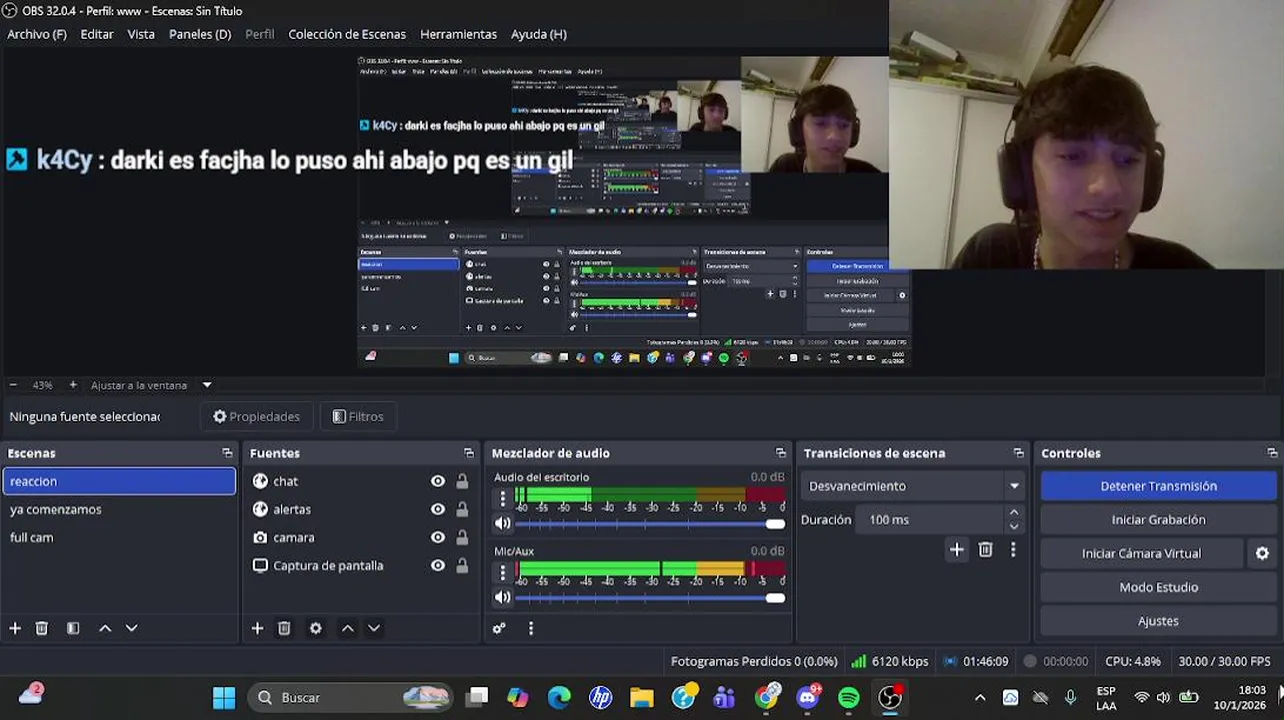Pop out the Transiciones de escena panel
Image resolution: width=1284 pixels, height=720 pixels.
coord(1018,453)
